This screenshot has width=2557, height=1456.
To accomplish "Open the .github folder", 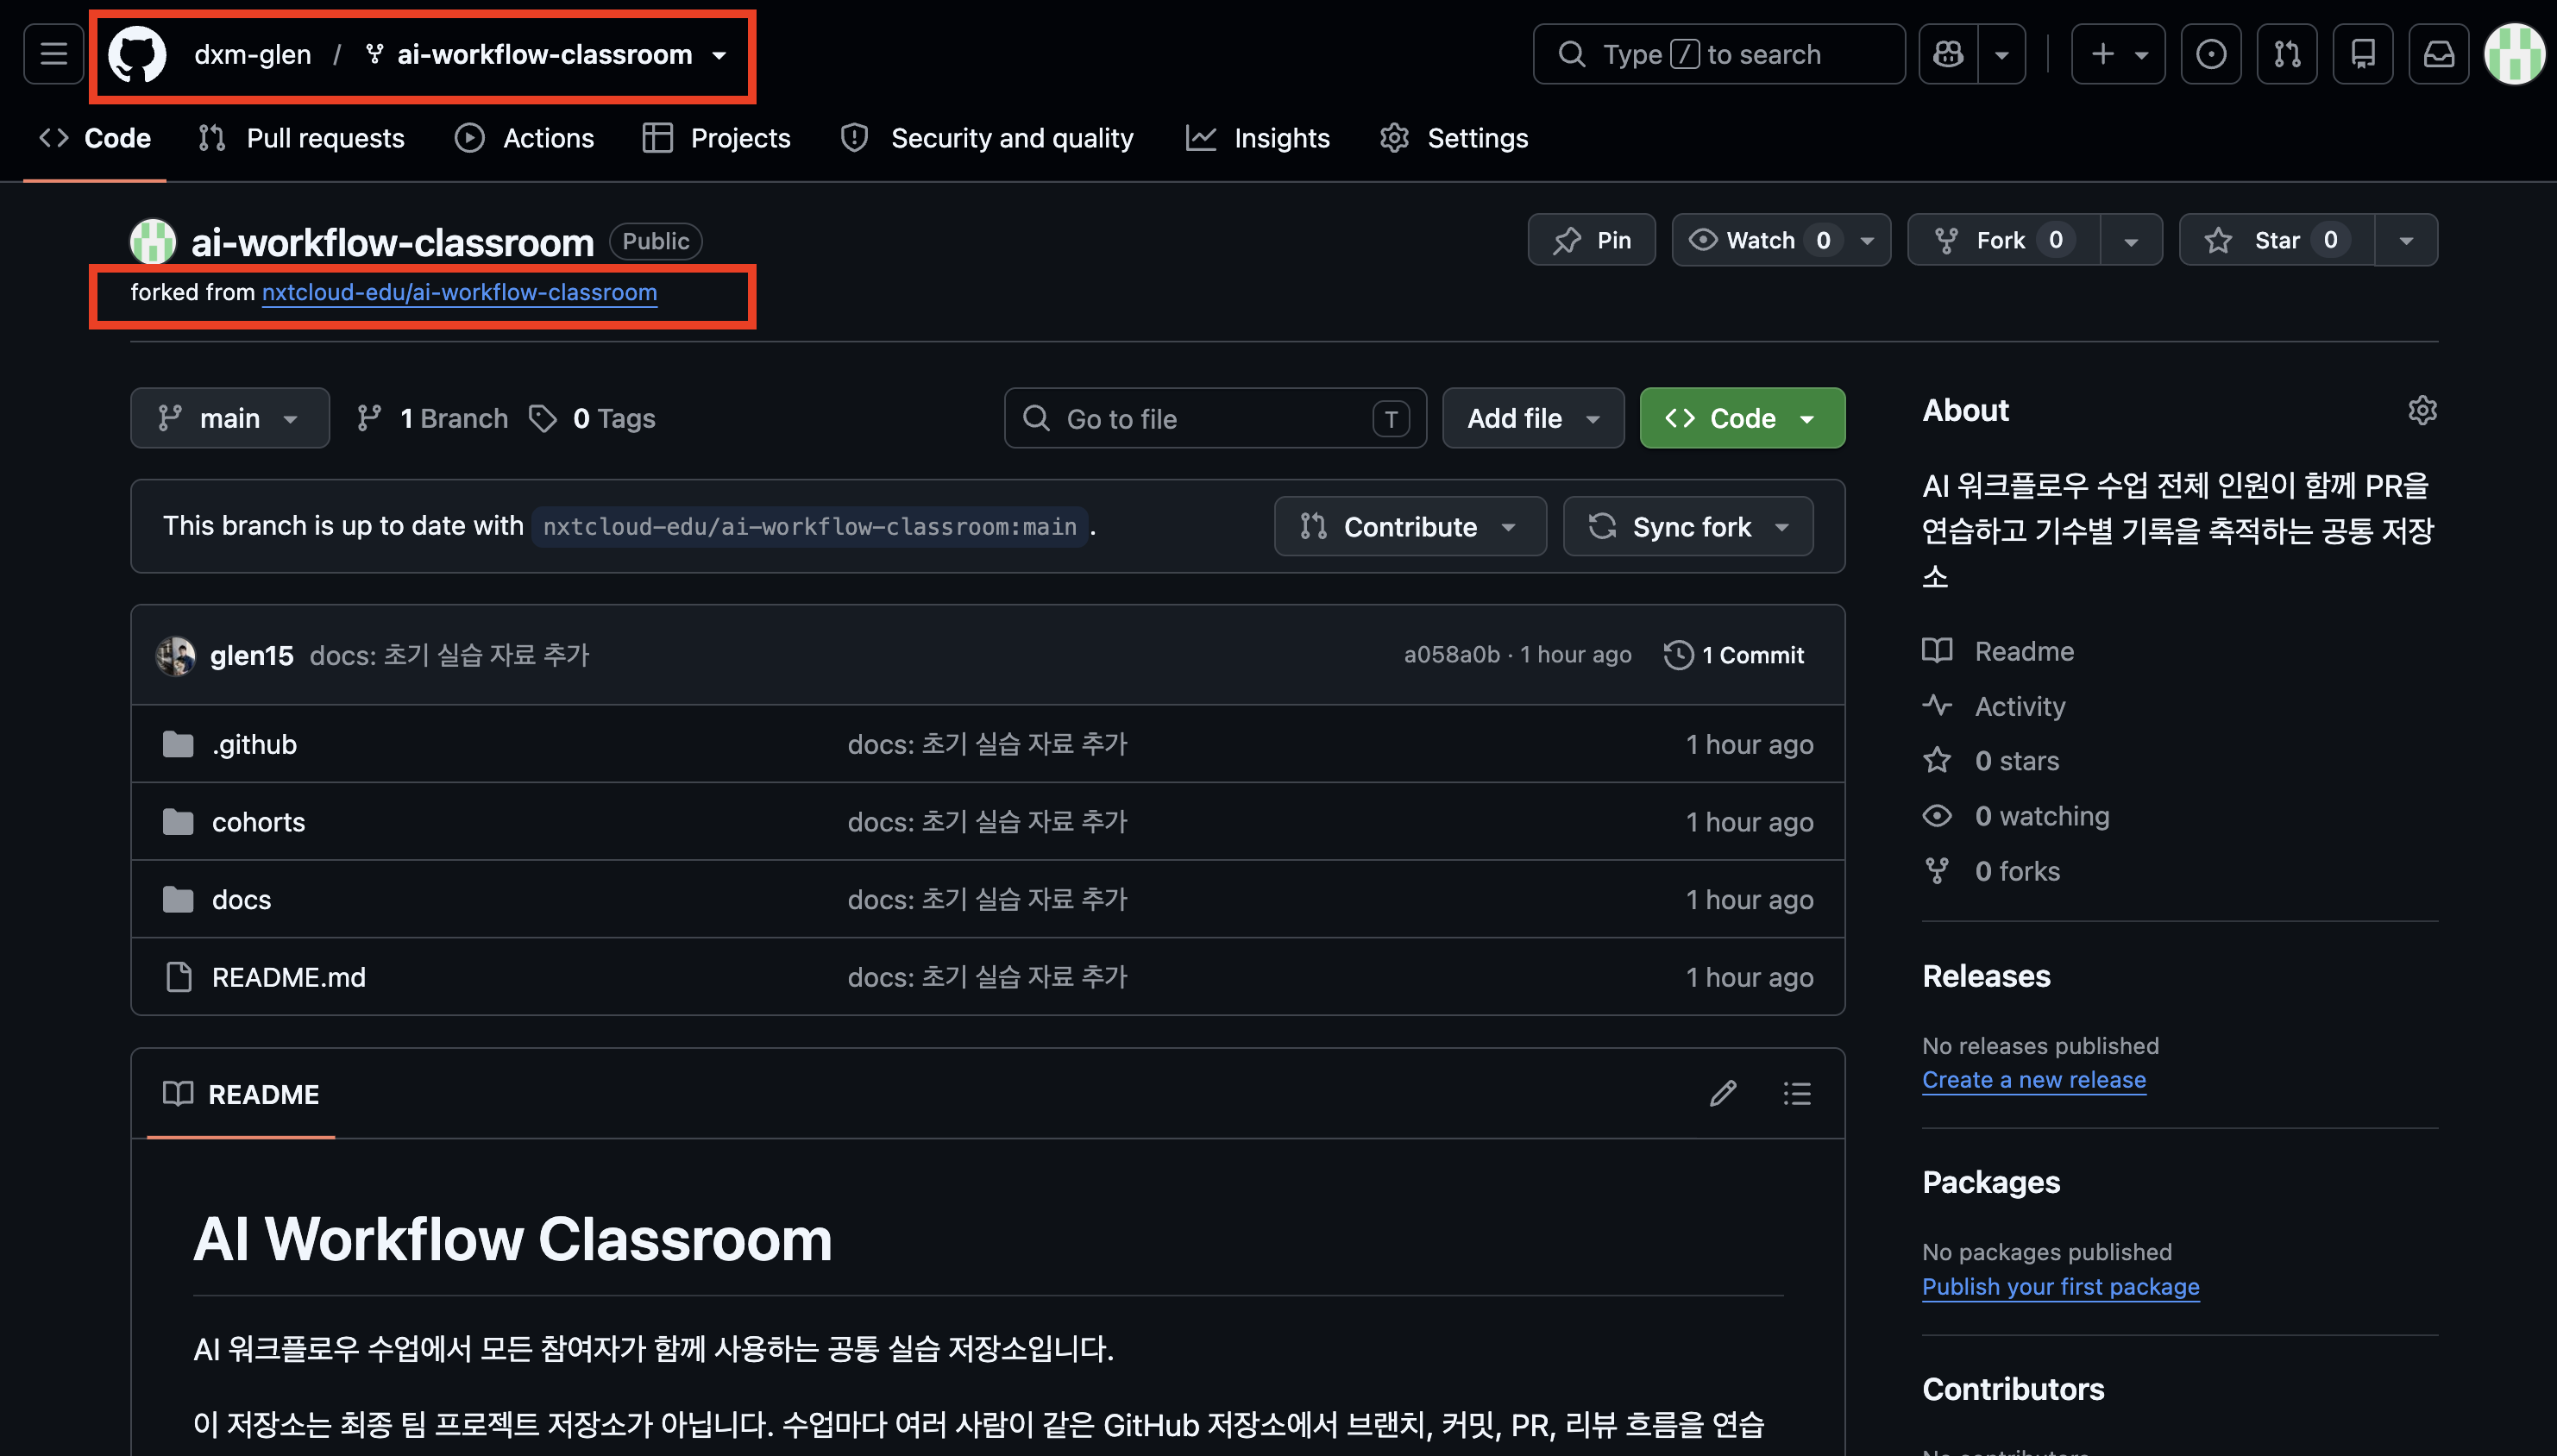I will point(254,744).
